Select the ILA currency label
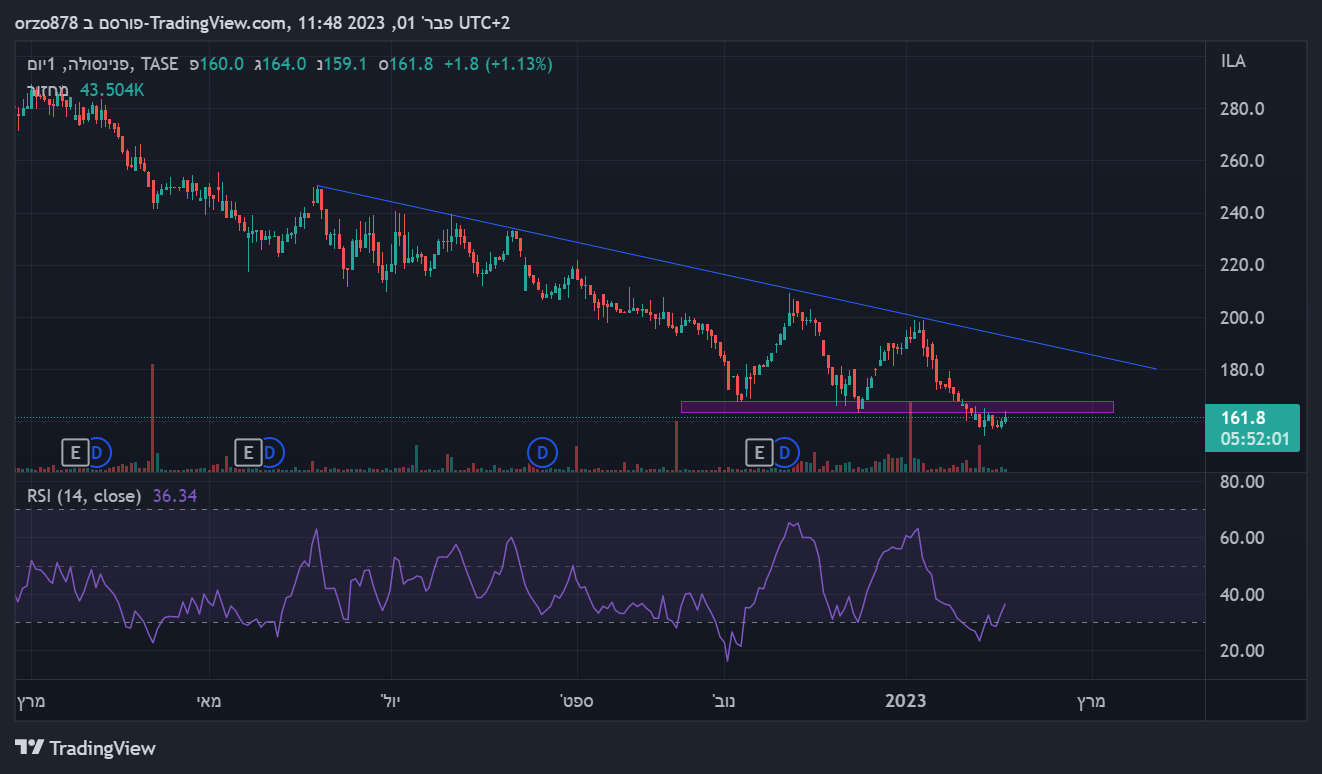The height and width of the screenshot is (774, 1322). pos(1233,61)
